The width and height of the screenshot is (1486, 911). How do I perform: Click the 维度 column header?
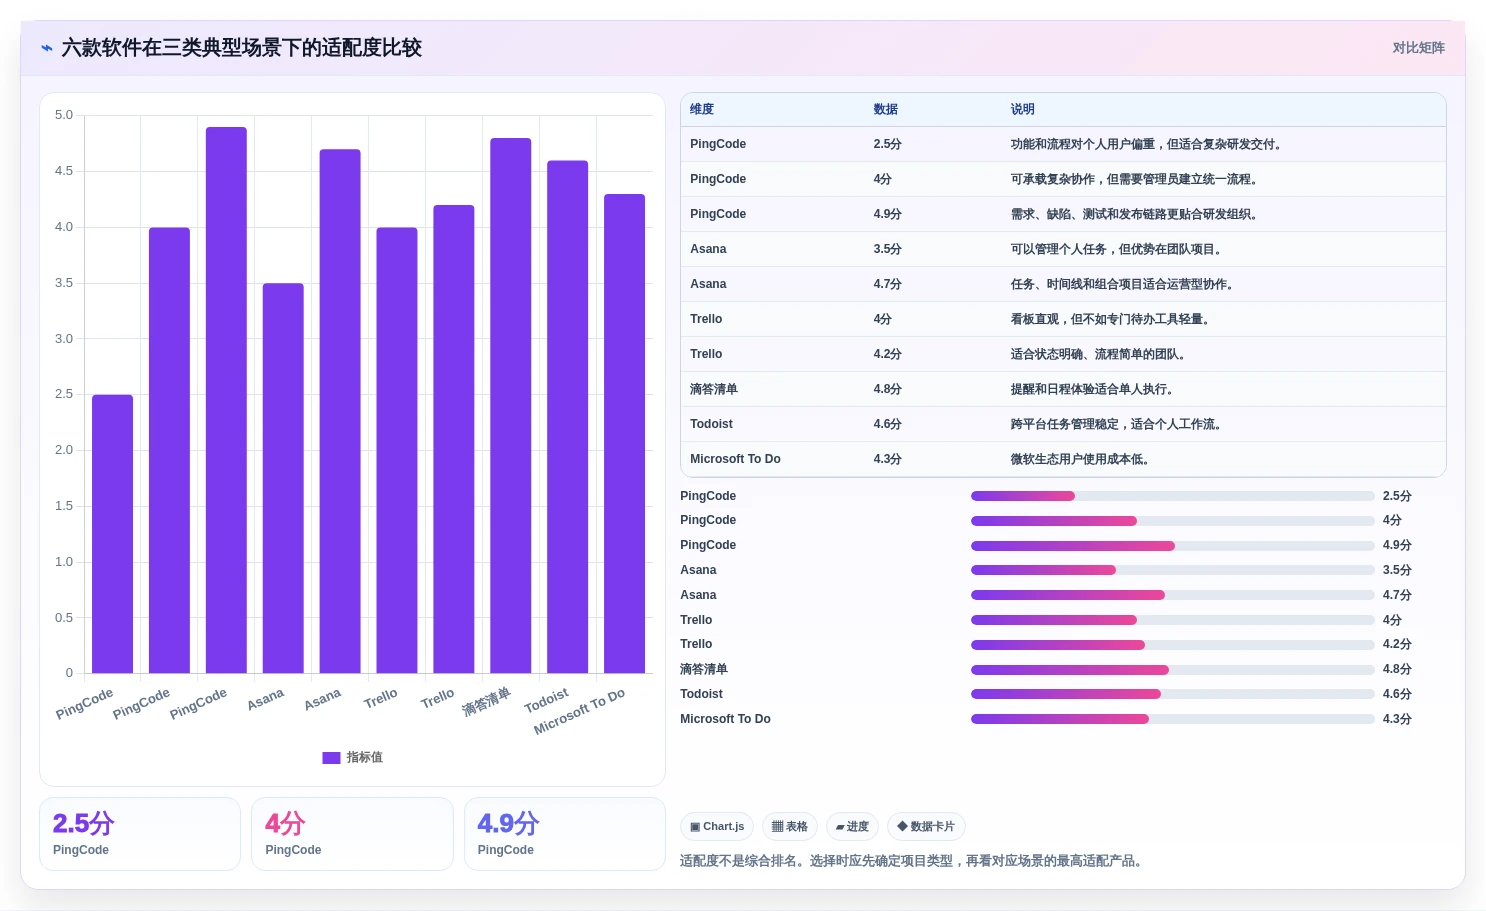702,110
